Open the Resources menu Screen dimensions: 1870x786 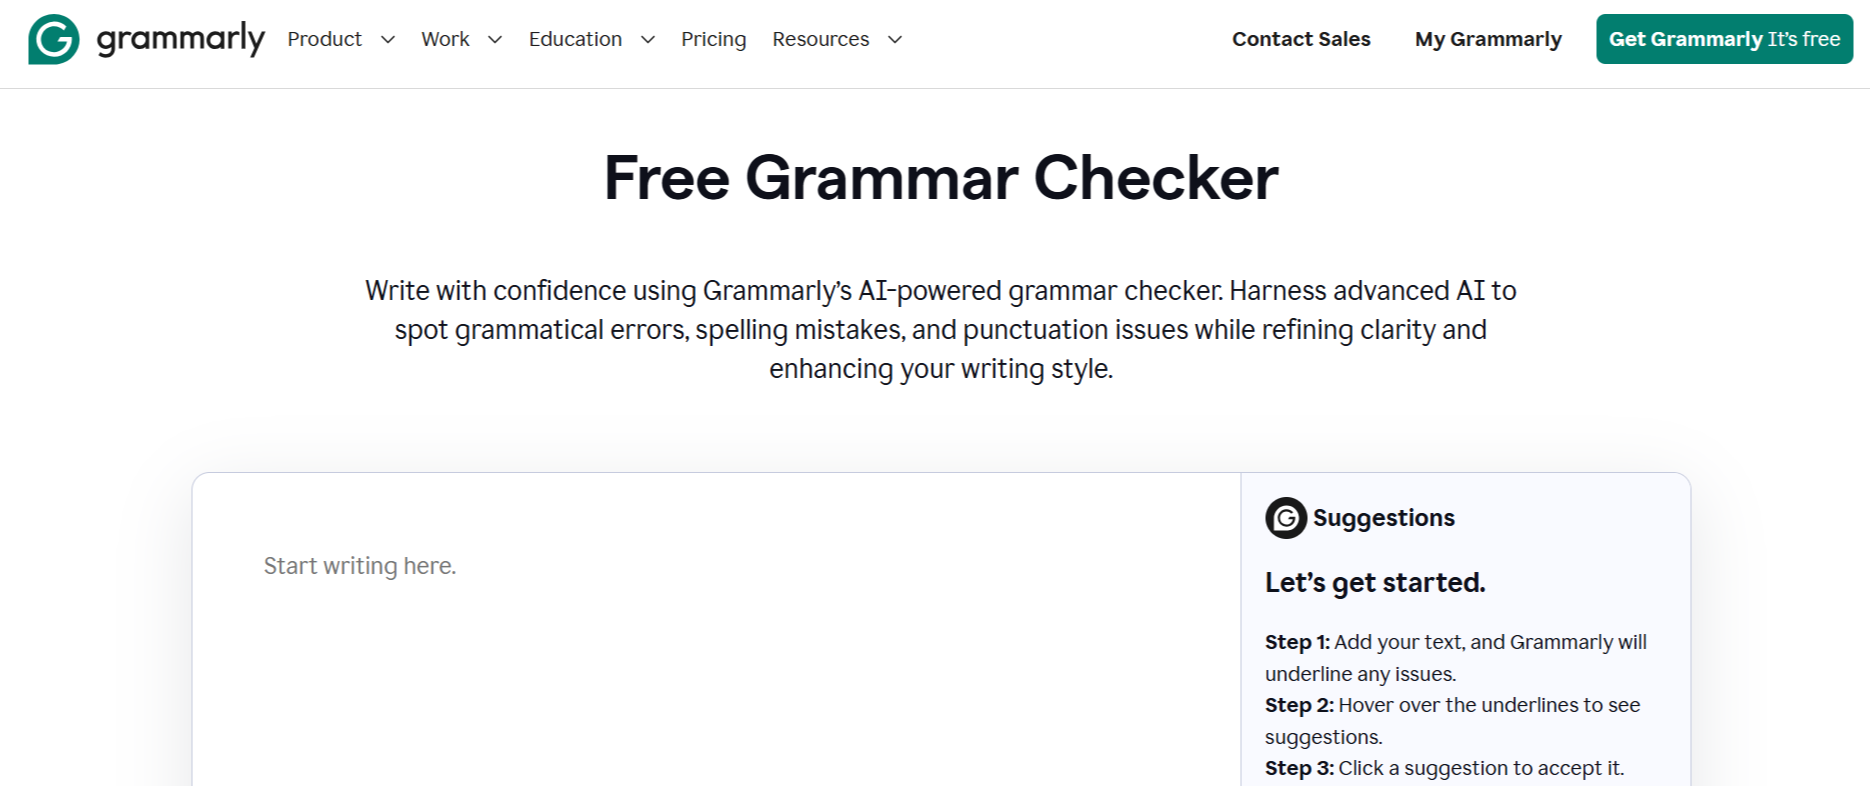coord(821,39)
